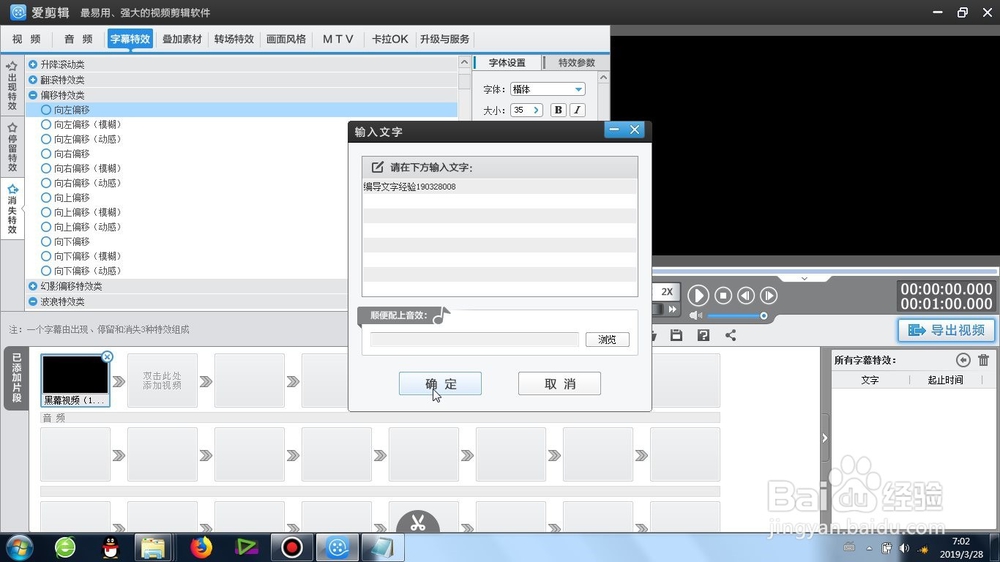Remove the black screen video clip thumbnail
The height and width of the screenshot is (562, 1000).
pyautogui.click(x=107, y=357)
